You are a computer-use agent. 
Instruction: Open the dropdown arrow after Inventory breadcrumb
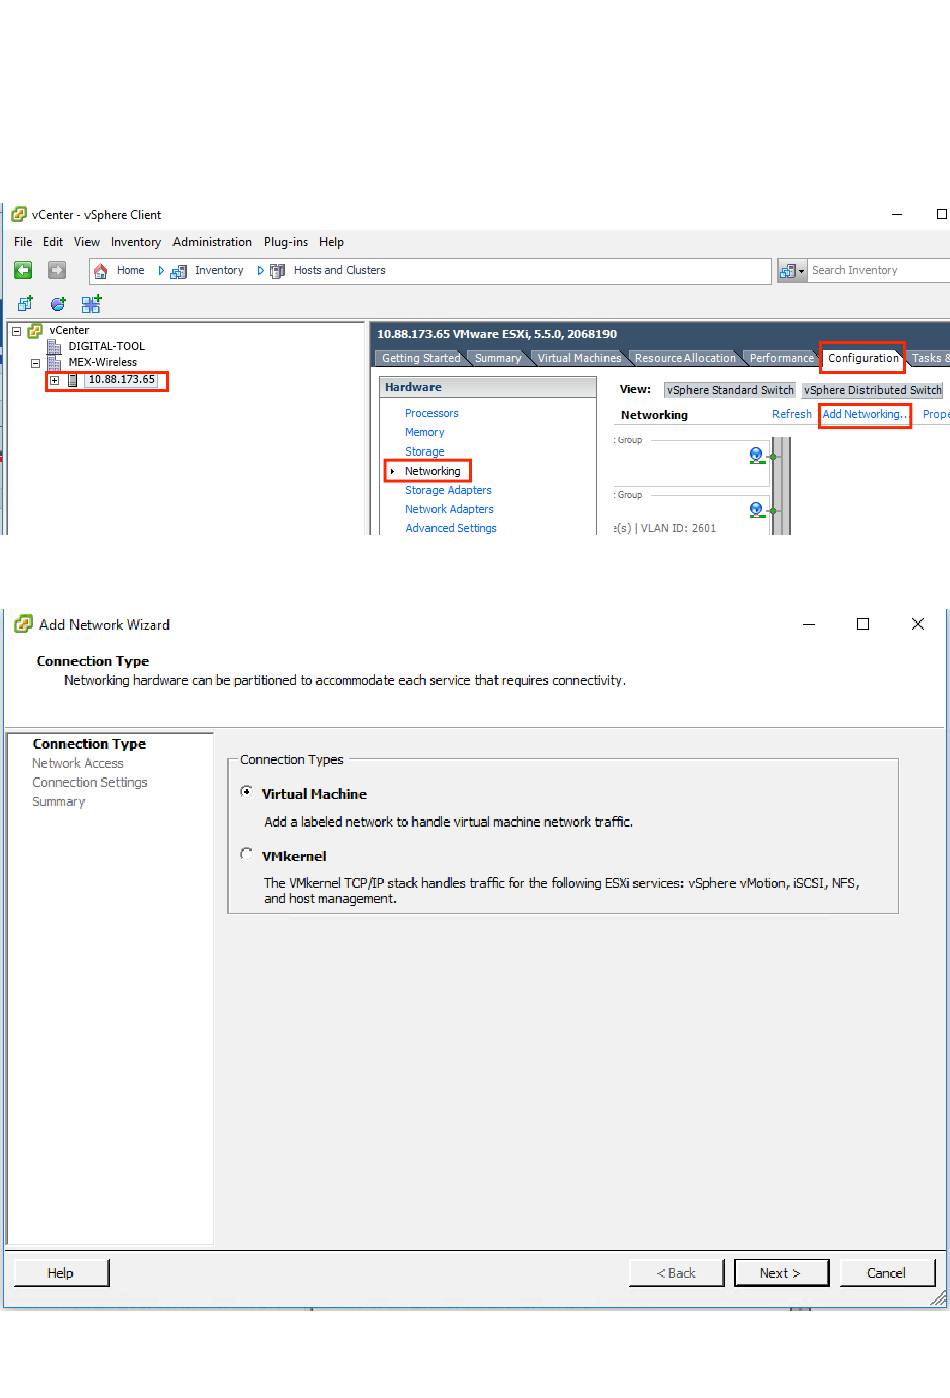[261, 271]
